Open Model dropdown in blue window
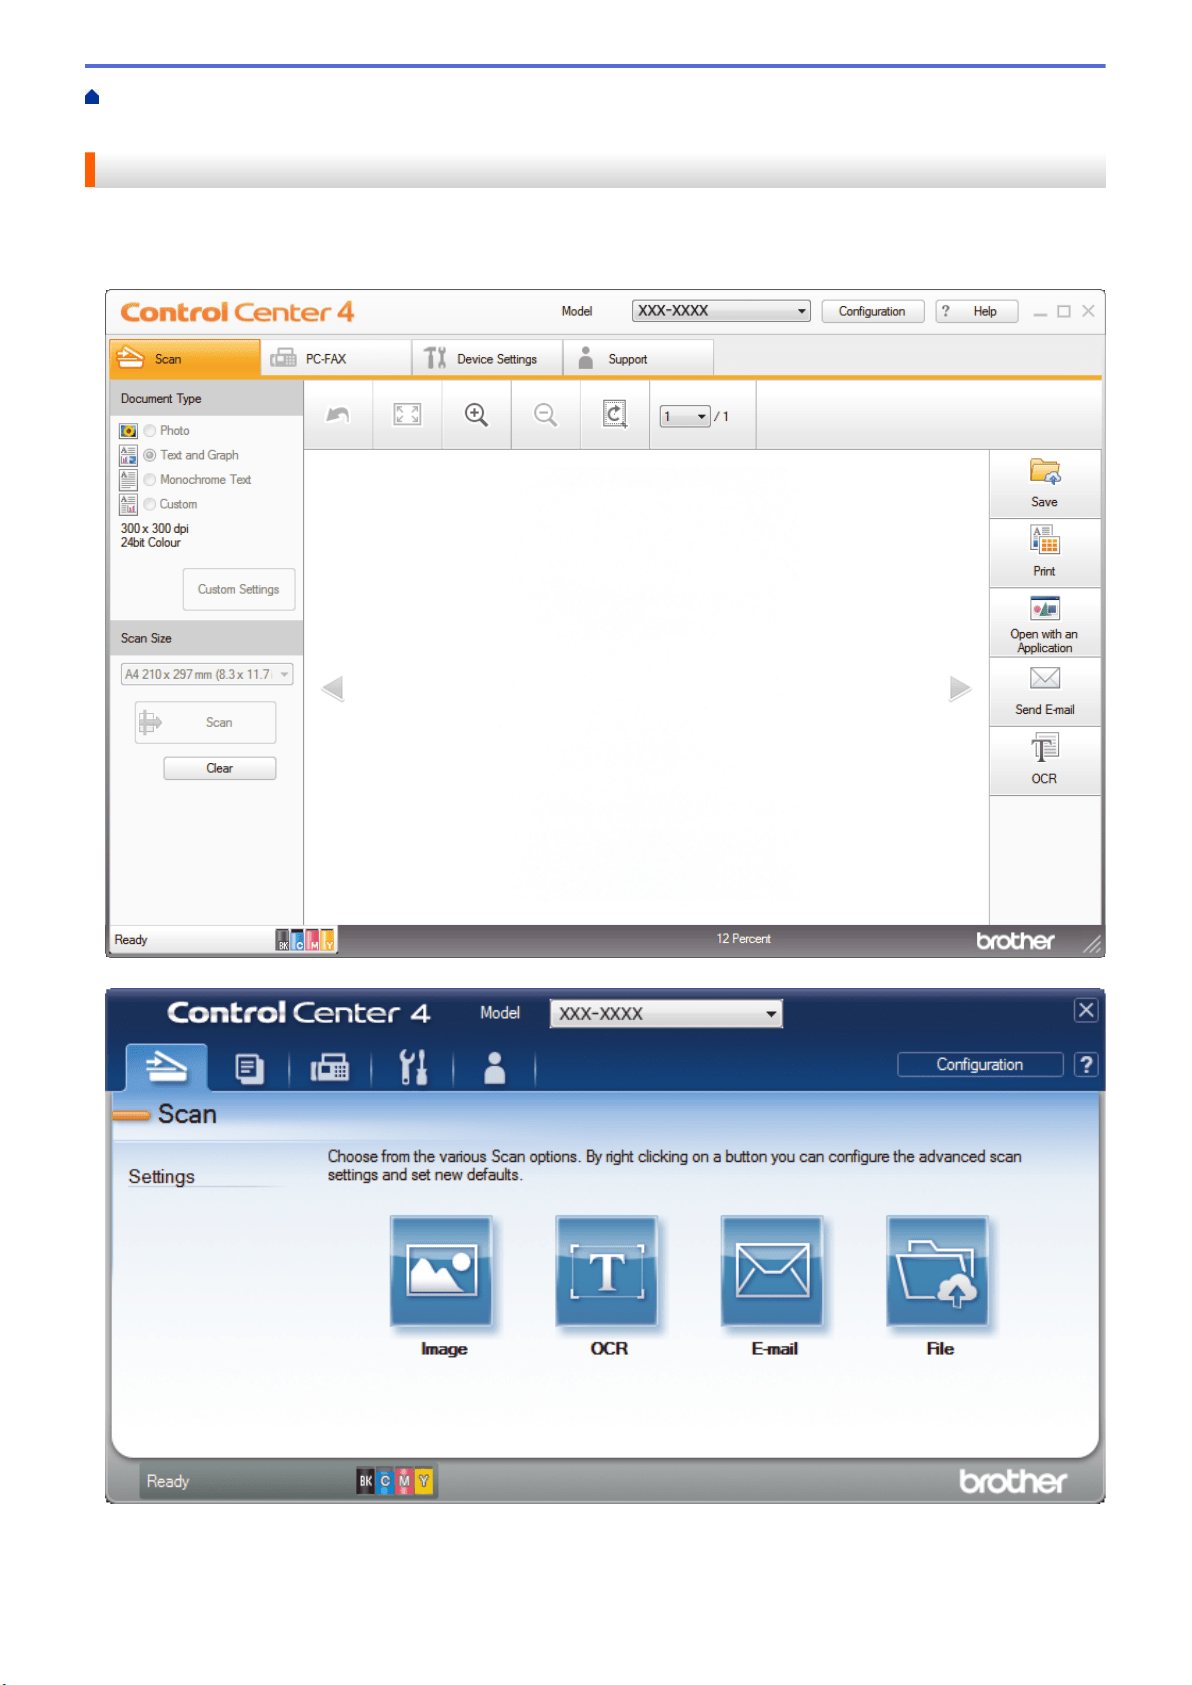Image resolution: width=1192 pixels, height=1685 pixels. pos(666,1014)
